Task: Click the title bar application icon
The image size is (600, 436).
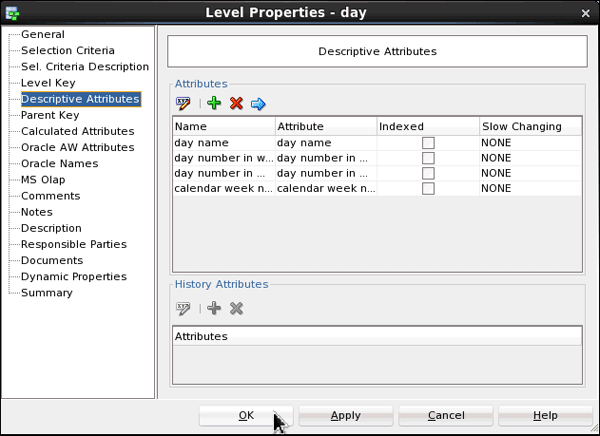Action: pos(12,13)
